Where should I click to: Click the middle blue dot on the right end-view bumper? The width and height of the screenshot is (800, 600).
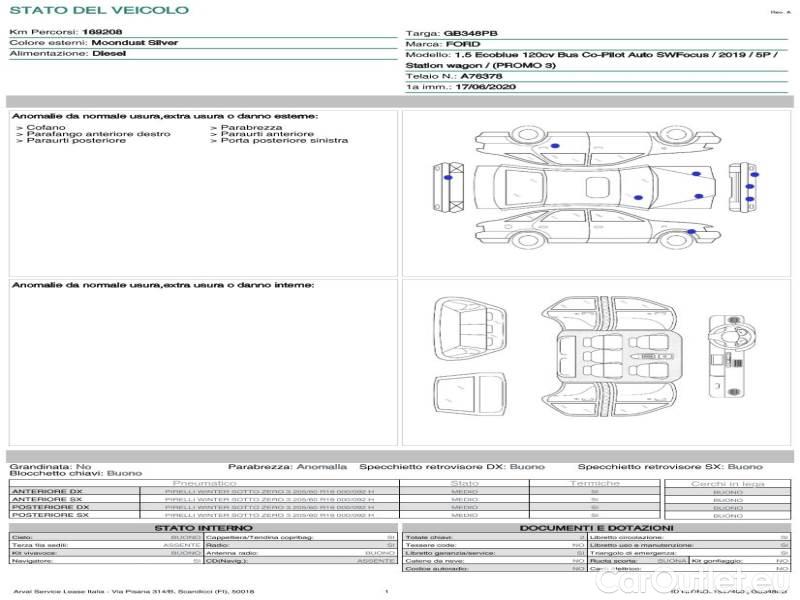(749, 185)
